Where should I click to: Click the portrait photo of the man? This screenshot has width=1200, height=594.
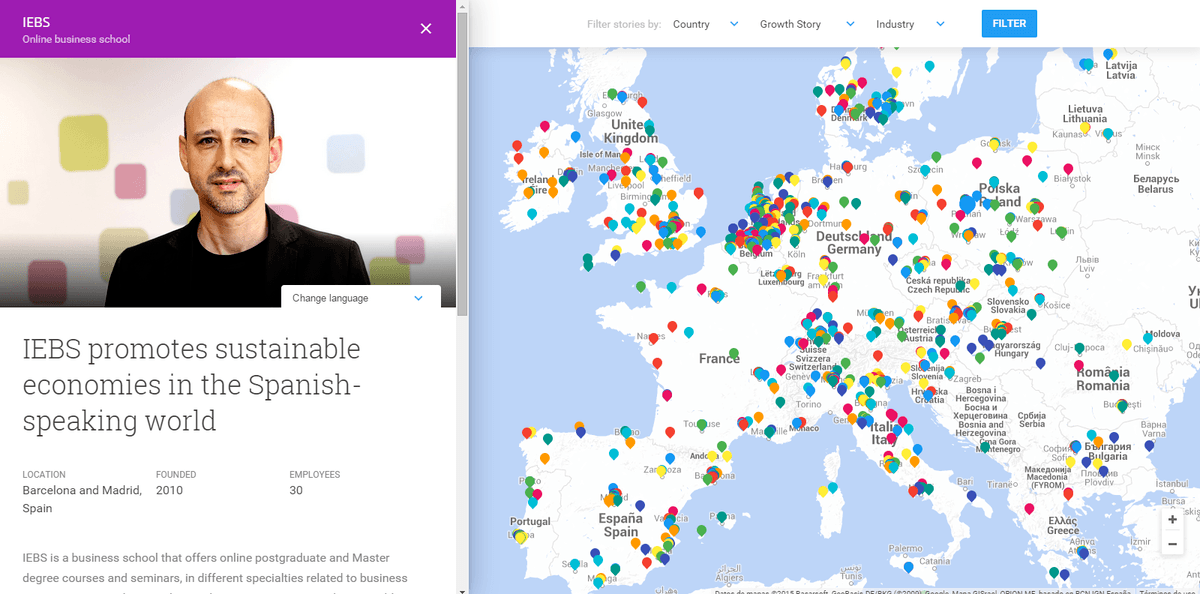228,182
